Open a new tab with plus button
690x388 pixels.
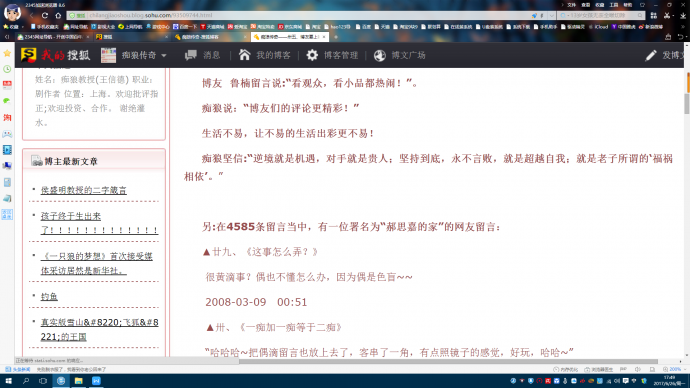coord(335,37)
